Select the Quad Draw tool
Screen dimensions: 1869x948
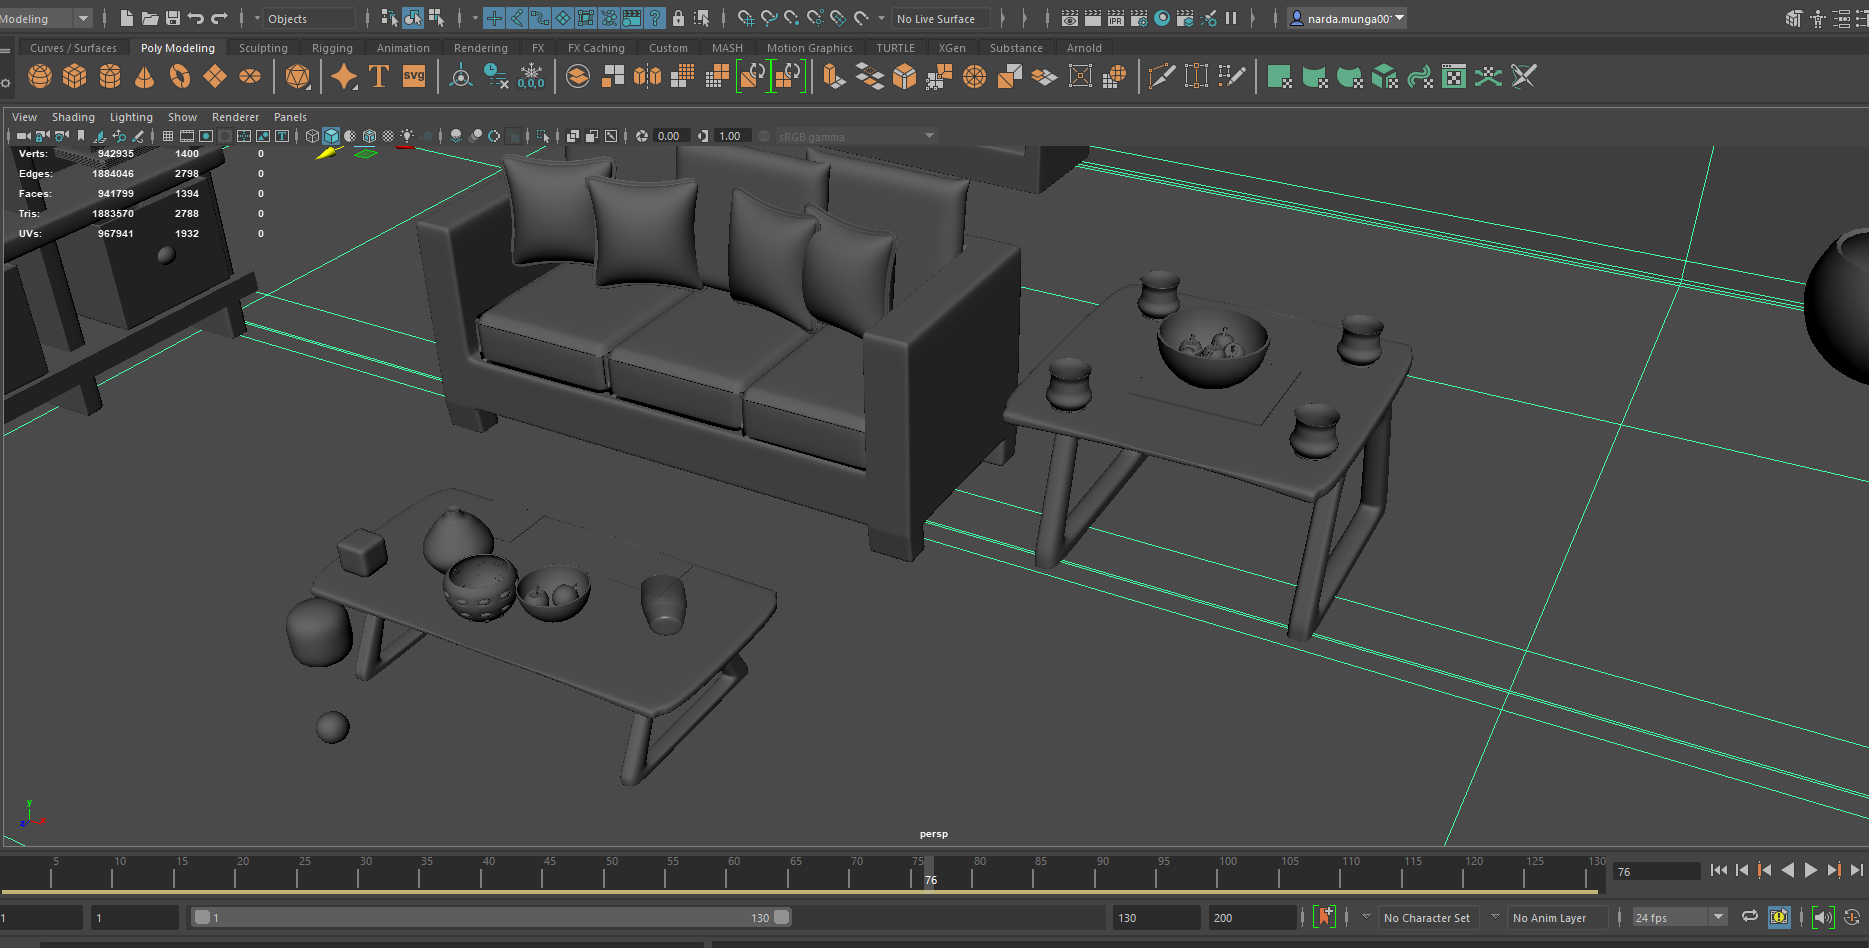pyautogui.click(x=1232, y=76)
